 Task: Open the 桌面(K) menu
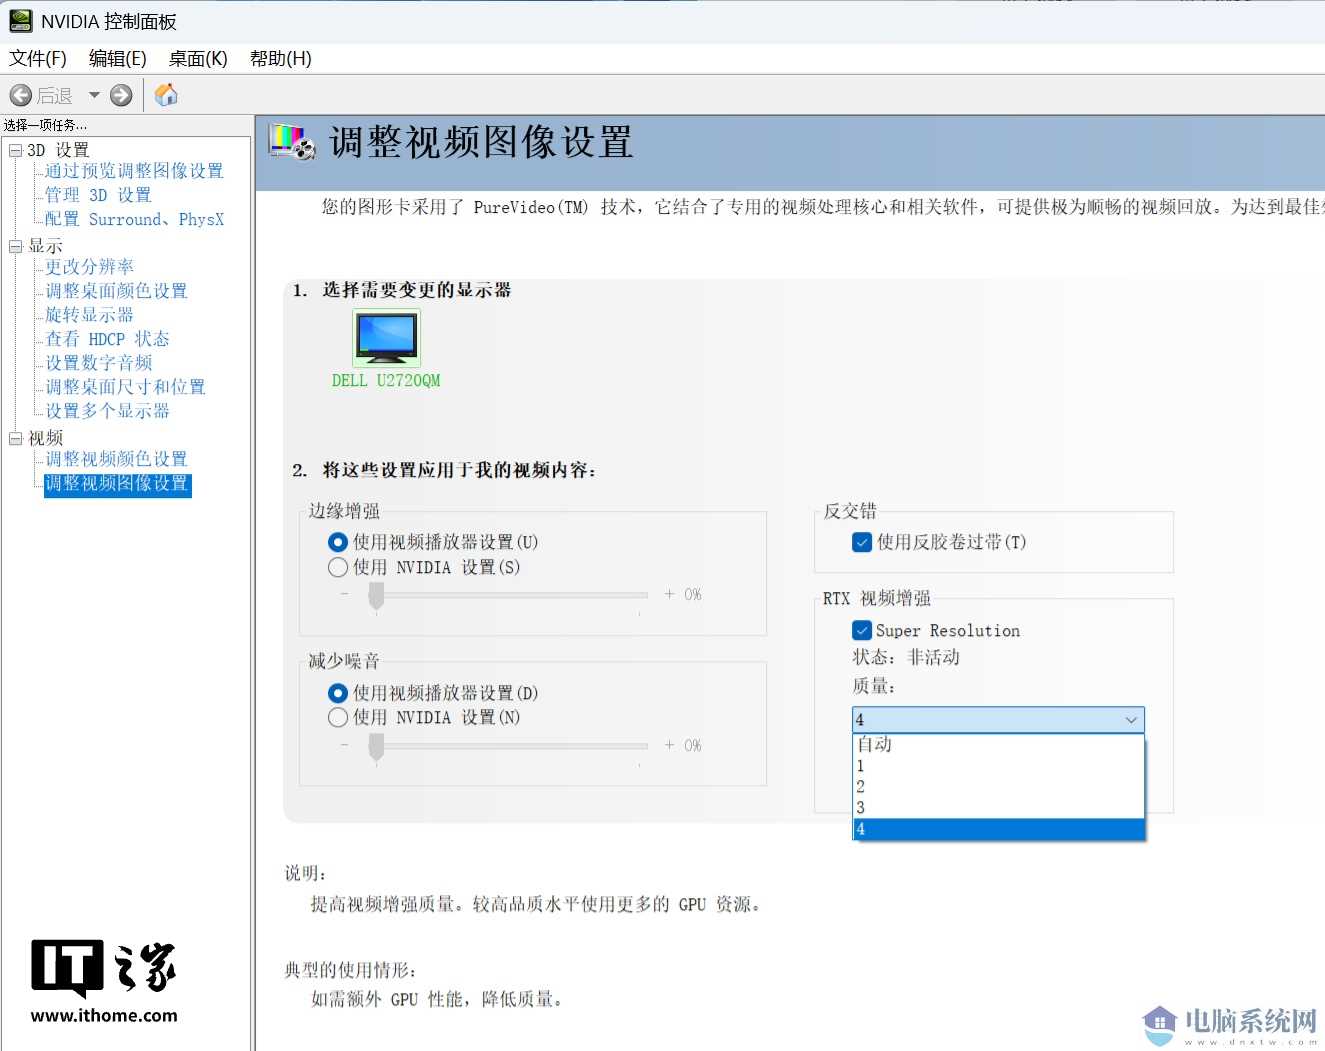[x=198, y=59]
